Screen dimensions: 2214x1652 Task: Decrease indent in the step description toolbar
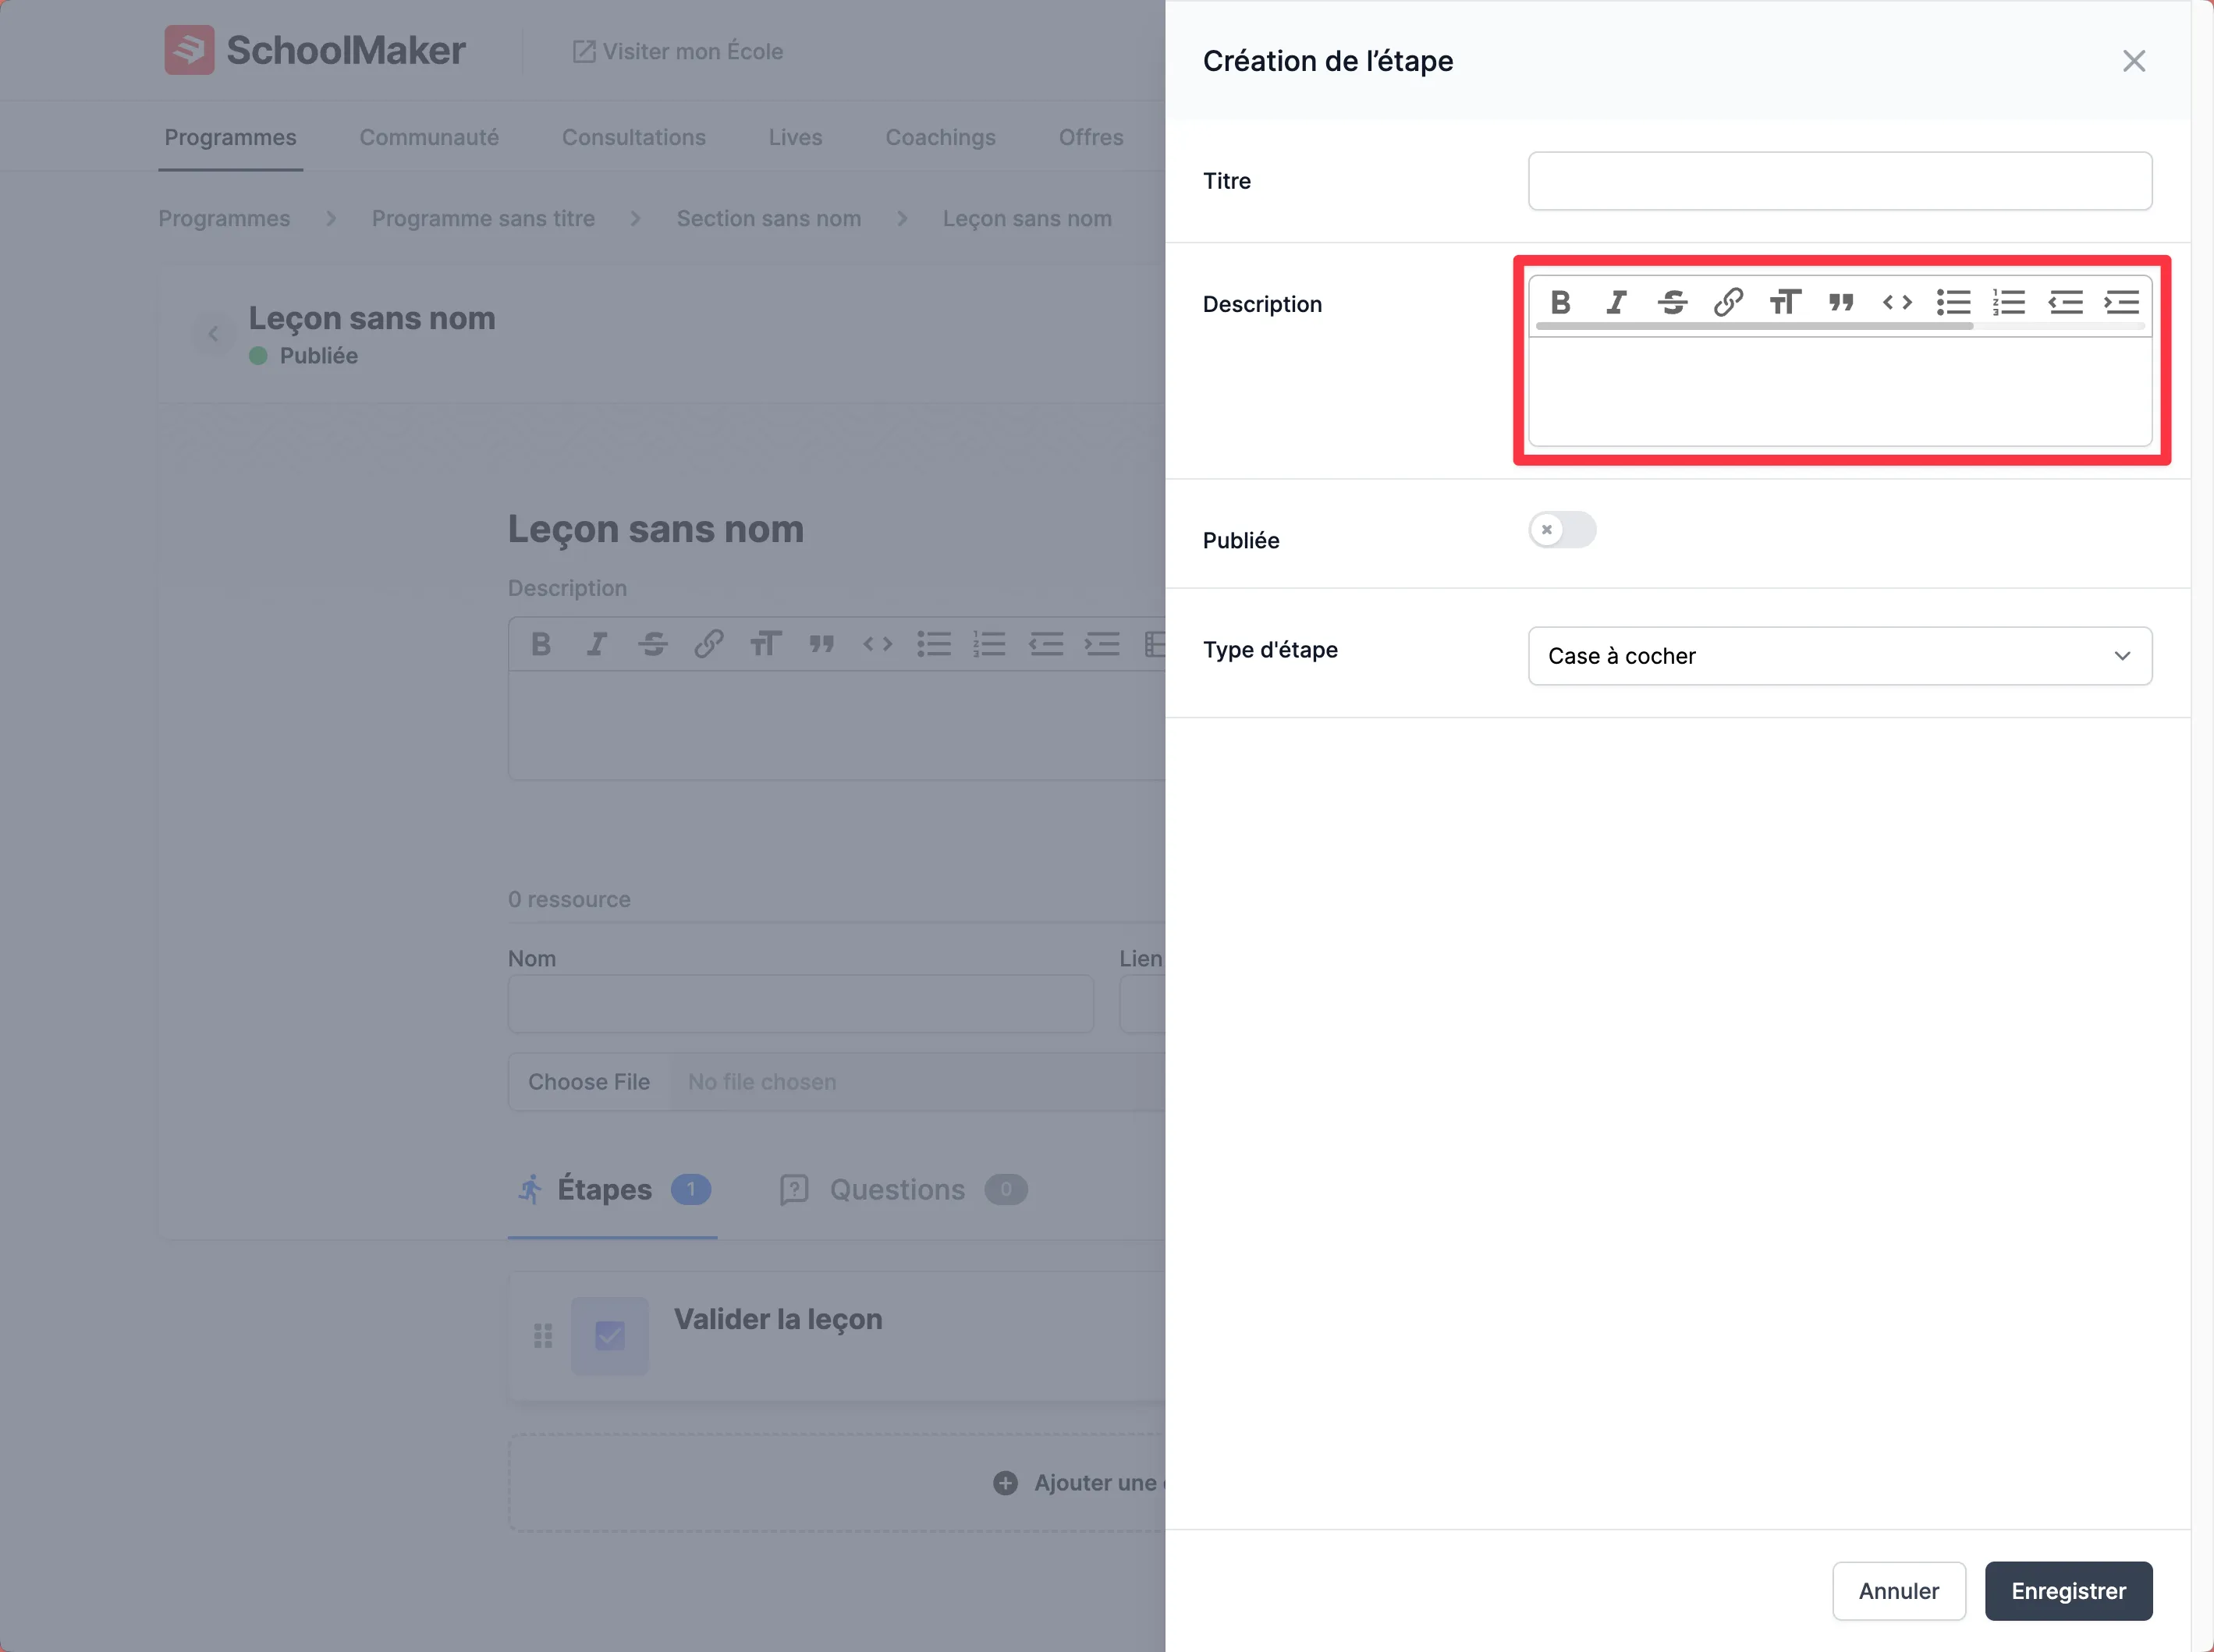[2065, 302]
